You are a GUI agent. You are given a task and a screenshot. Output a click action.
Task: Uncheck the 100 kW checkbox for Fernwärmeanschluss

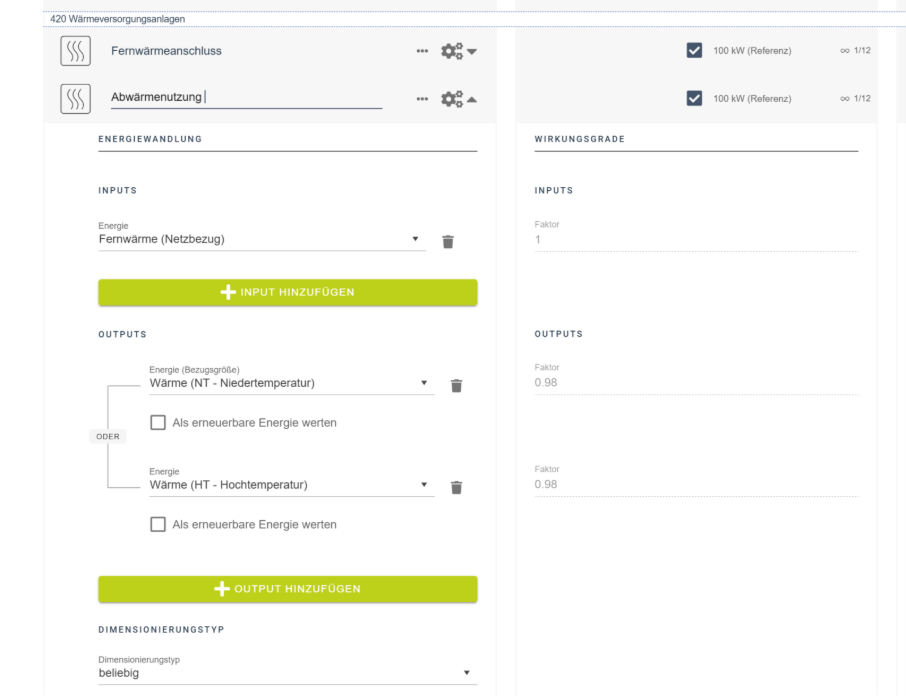pyautogui.click(x=694, y=51)
